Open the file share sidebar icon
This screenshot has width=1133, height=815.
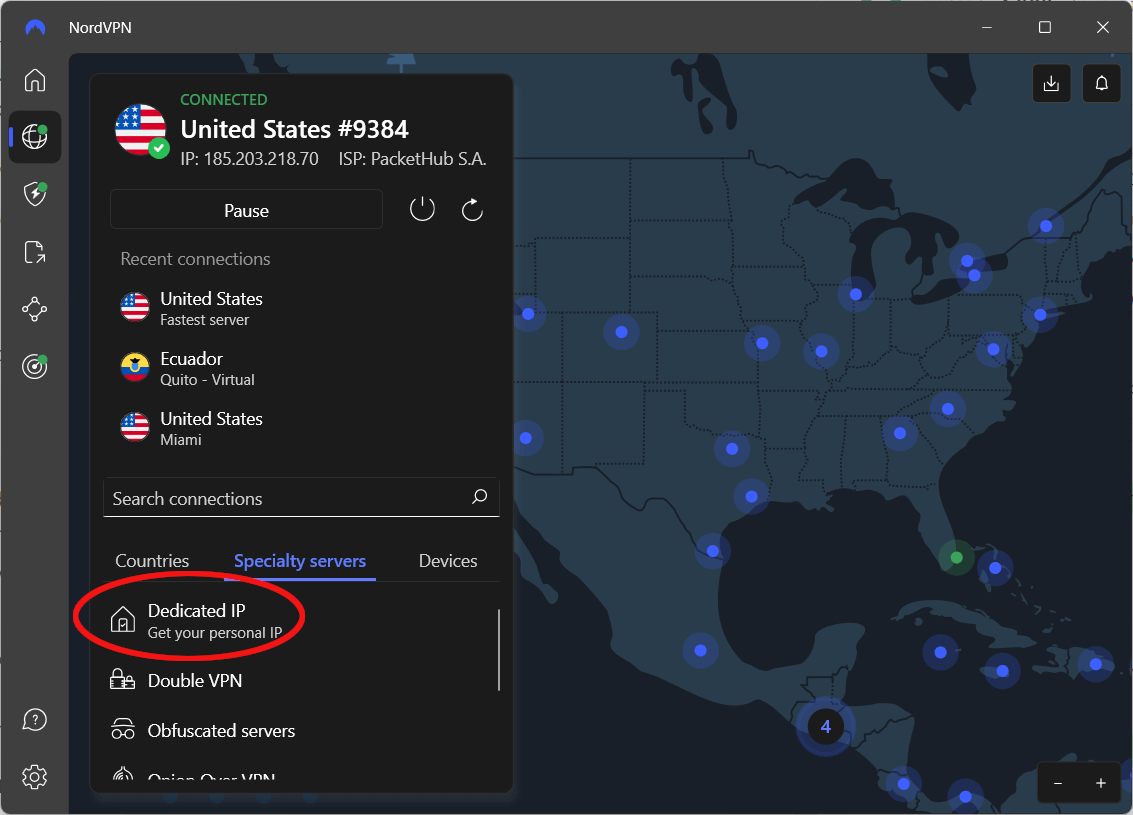pyautogui.click(x=35, y=252)
